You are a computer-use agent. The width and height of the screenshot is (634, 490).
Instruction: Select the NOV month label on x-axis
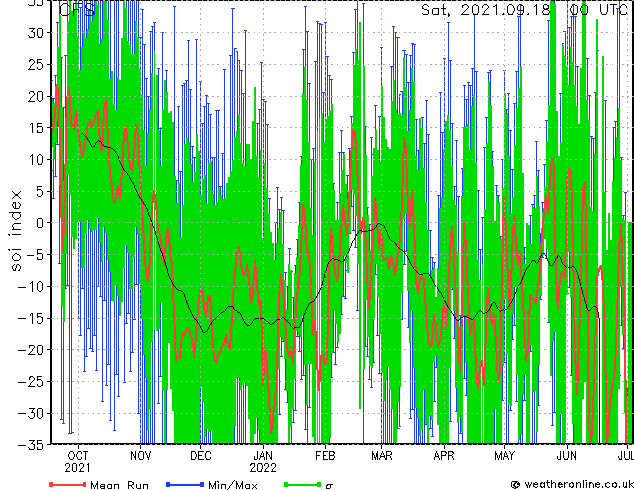141,454
